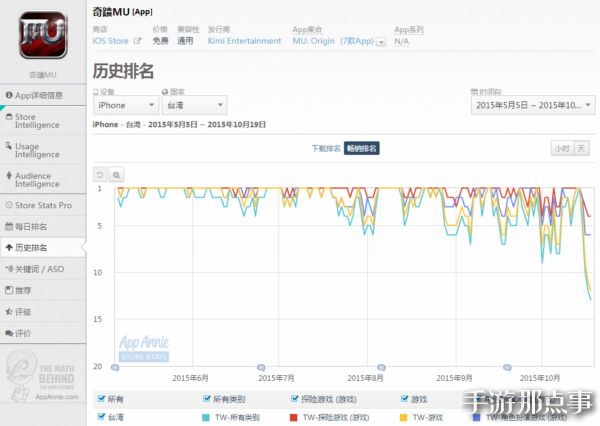Open the date range dropdown

pos(530,104)
